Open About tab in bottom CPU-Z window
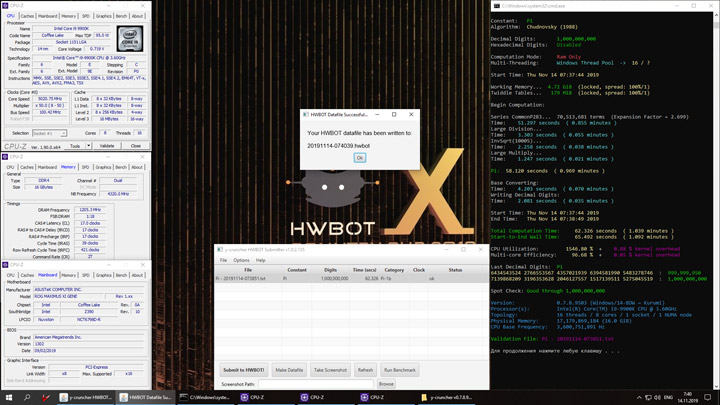 (x=137, y=275)
